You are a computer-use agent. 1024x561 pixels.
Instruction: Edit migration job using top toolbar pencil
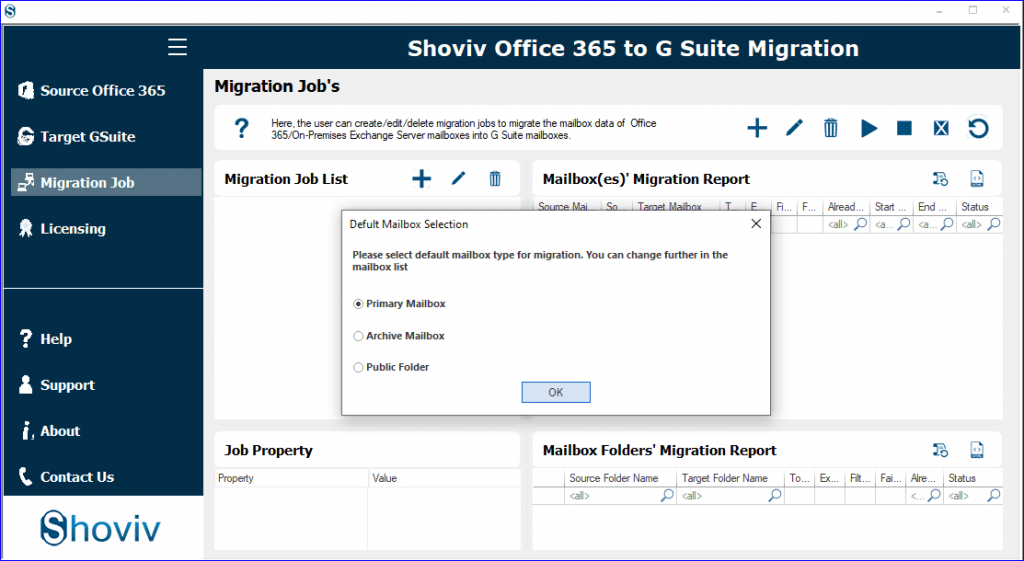coord(793,127)
